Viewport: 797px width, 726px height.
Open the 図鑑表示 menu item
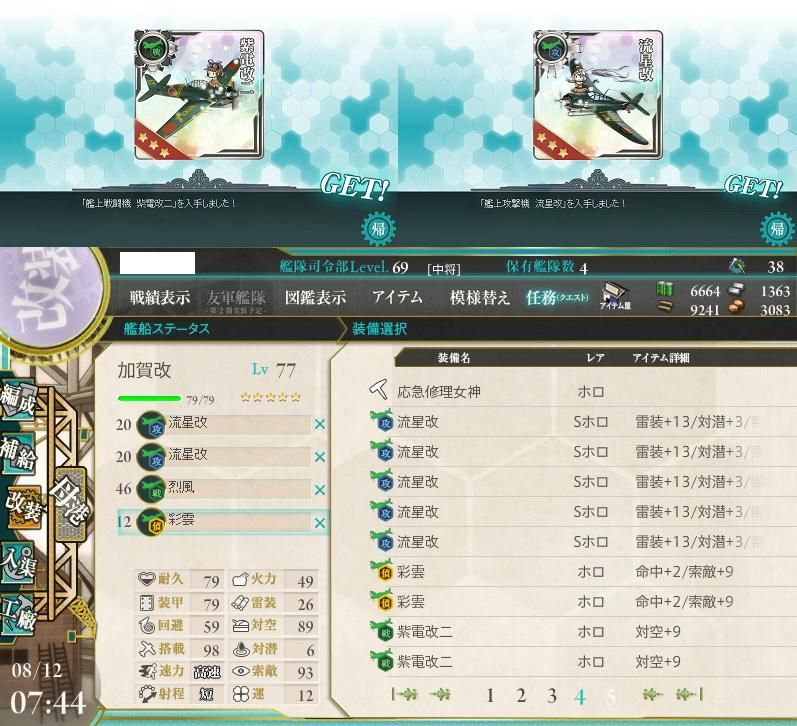315,297
